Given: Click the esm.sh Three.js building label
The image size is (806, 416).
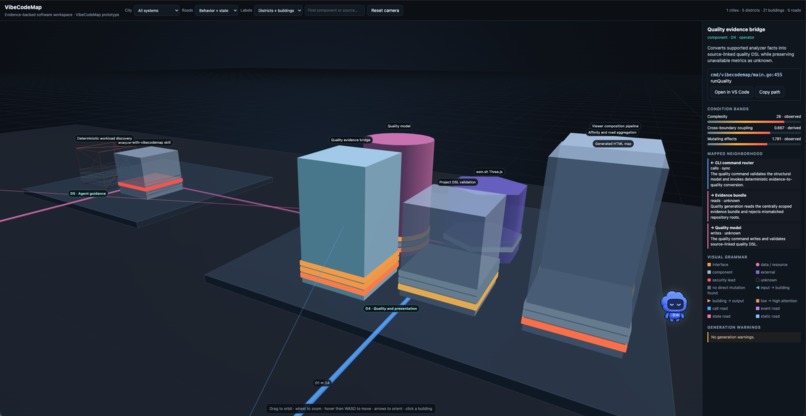Looking at the screenshot, I should [490, 172].
